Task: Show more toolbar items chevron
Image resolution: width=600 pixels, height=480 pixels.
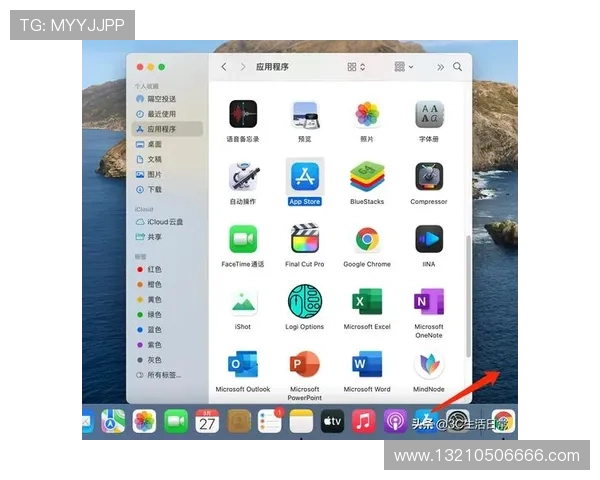Action: pos(440,67)
